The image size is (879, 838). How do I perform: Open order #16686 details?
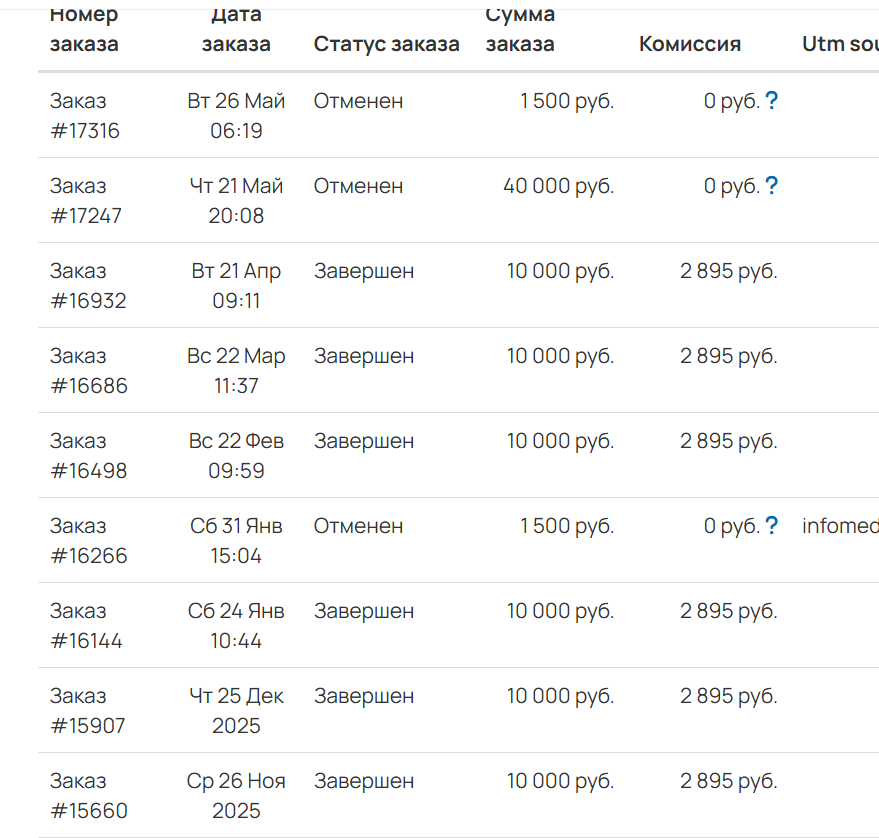(x=89, y=371)
